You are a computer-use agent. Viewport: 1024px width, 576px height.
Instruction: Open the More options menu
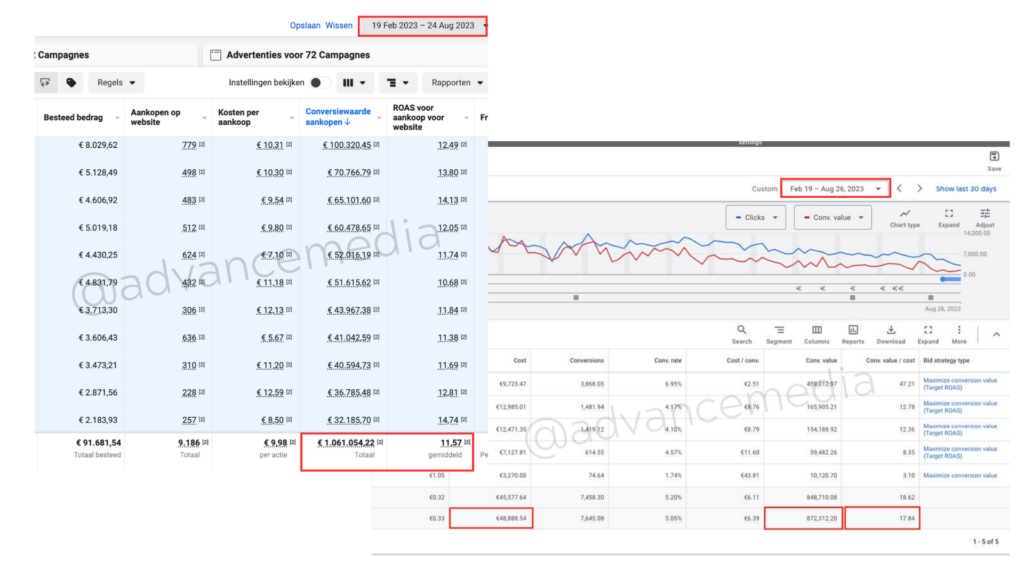[959, 333]
